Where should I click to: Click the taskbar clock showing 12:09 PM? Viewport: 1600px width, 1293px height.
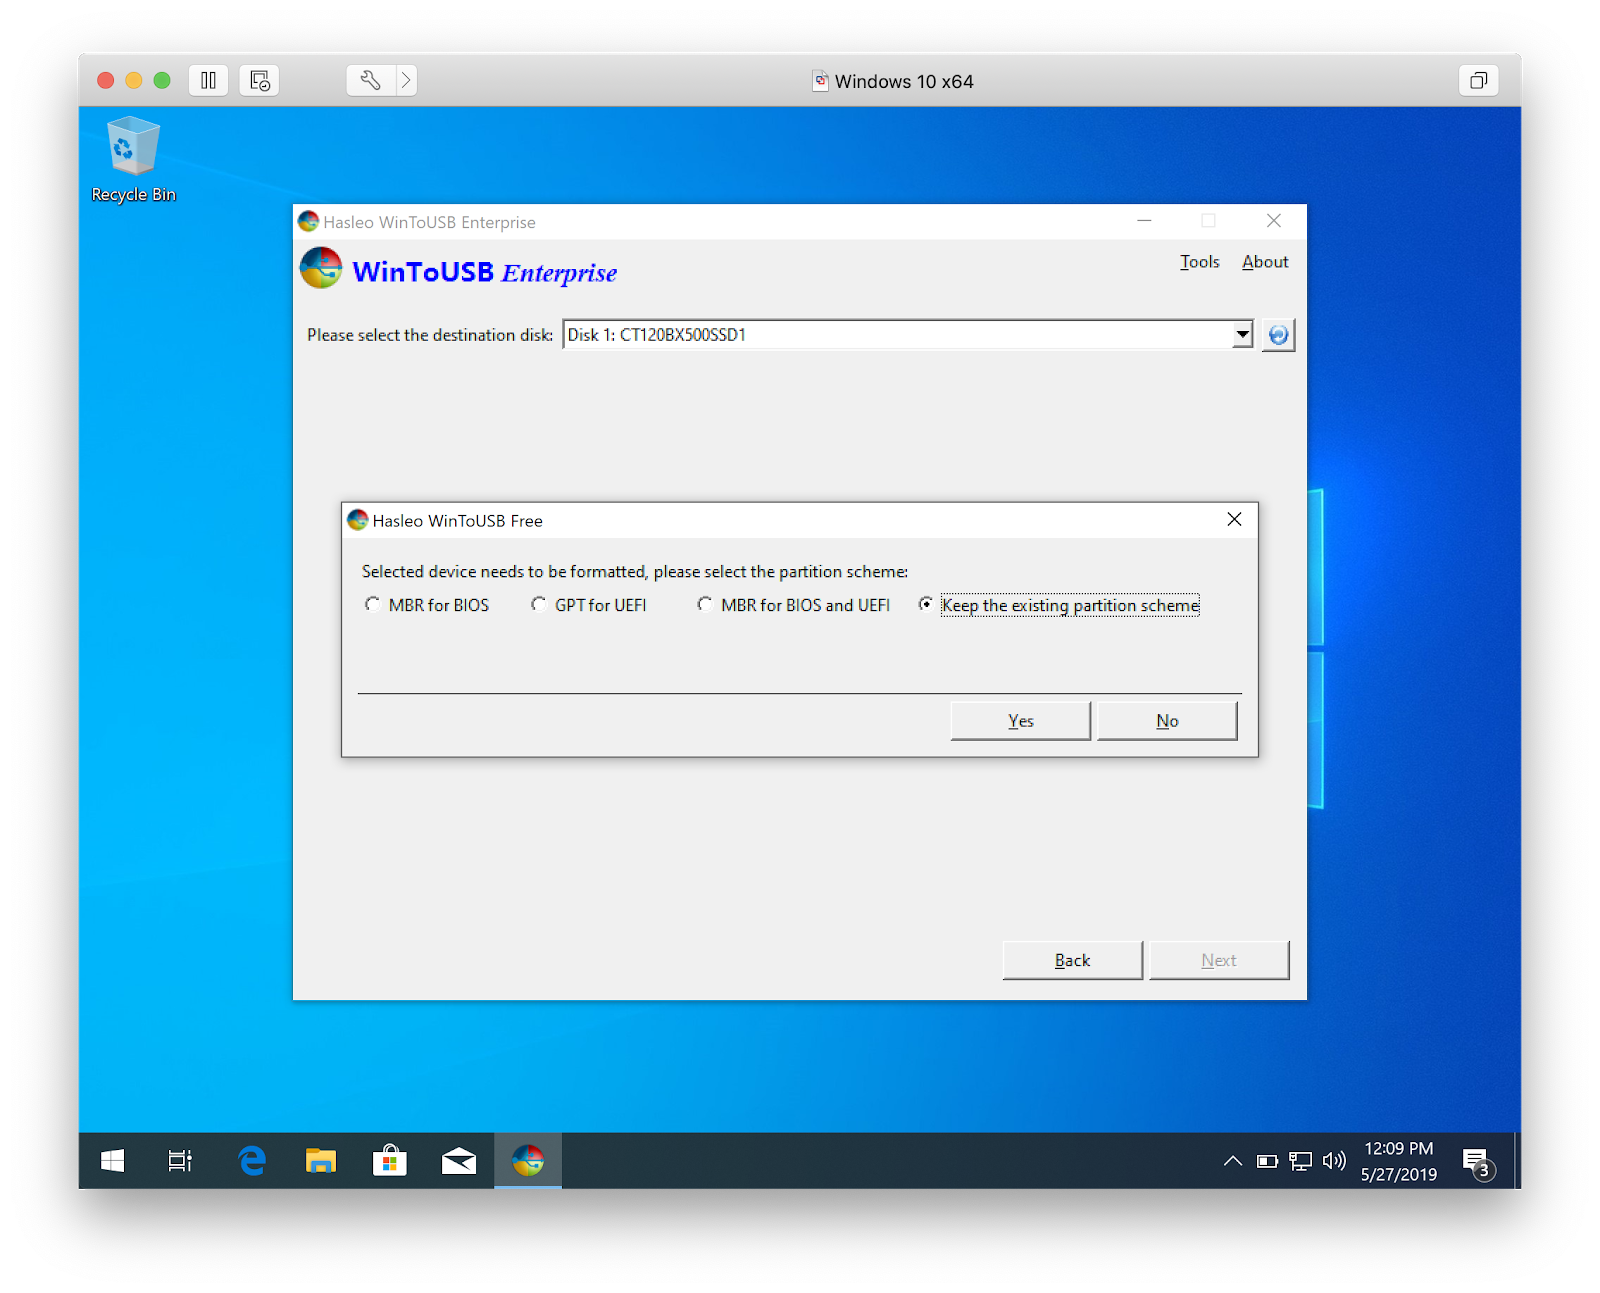[x=1398, y=1161]
